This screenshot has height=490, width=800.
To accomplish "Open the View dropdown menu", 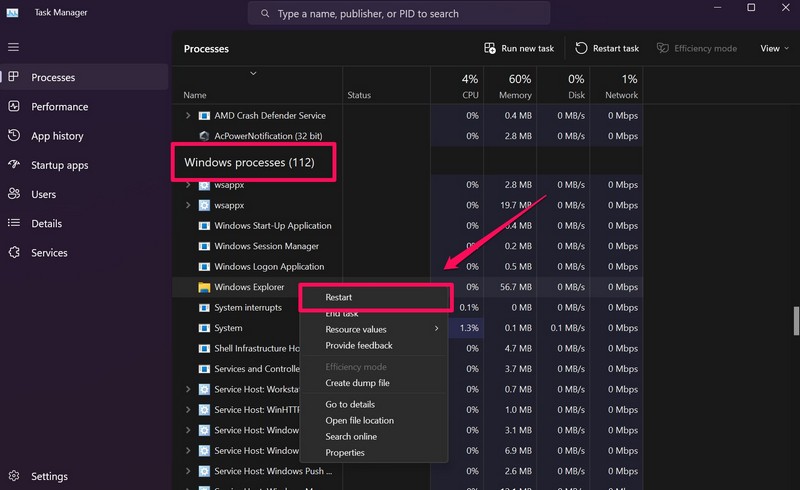I will [775, 48].
